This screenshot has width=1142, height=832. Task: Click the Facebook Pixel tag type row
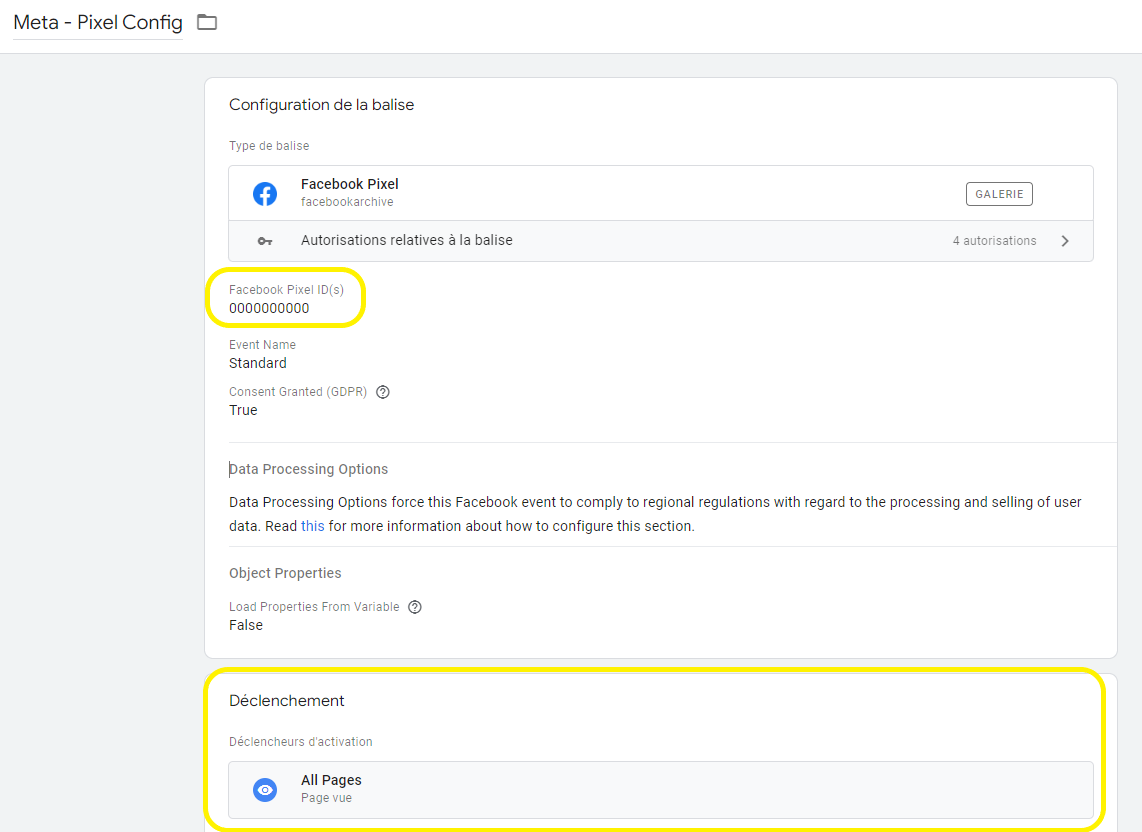[x=600, y=192]
